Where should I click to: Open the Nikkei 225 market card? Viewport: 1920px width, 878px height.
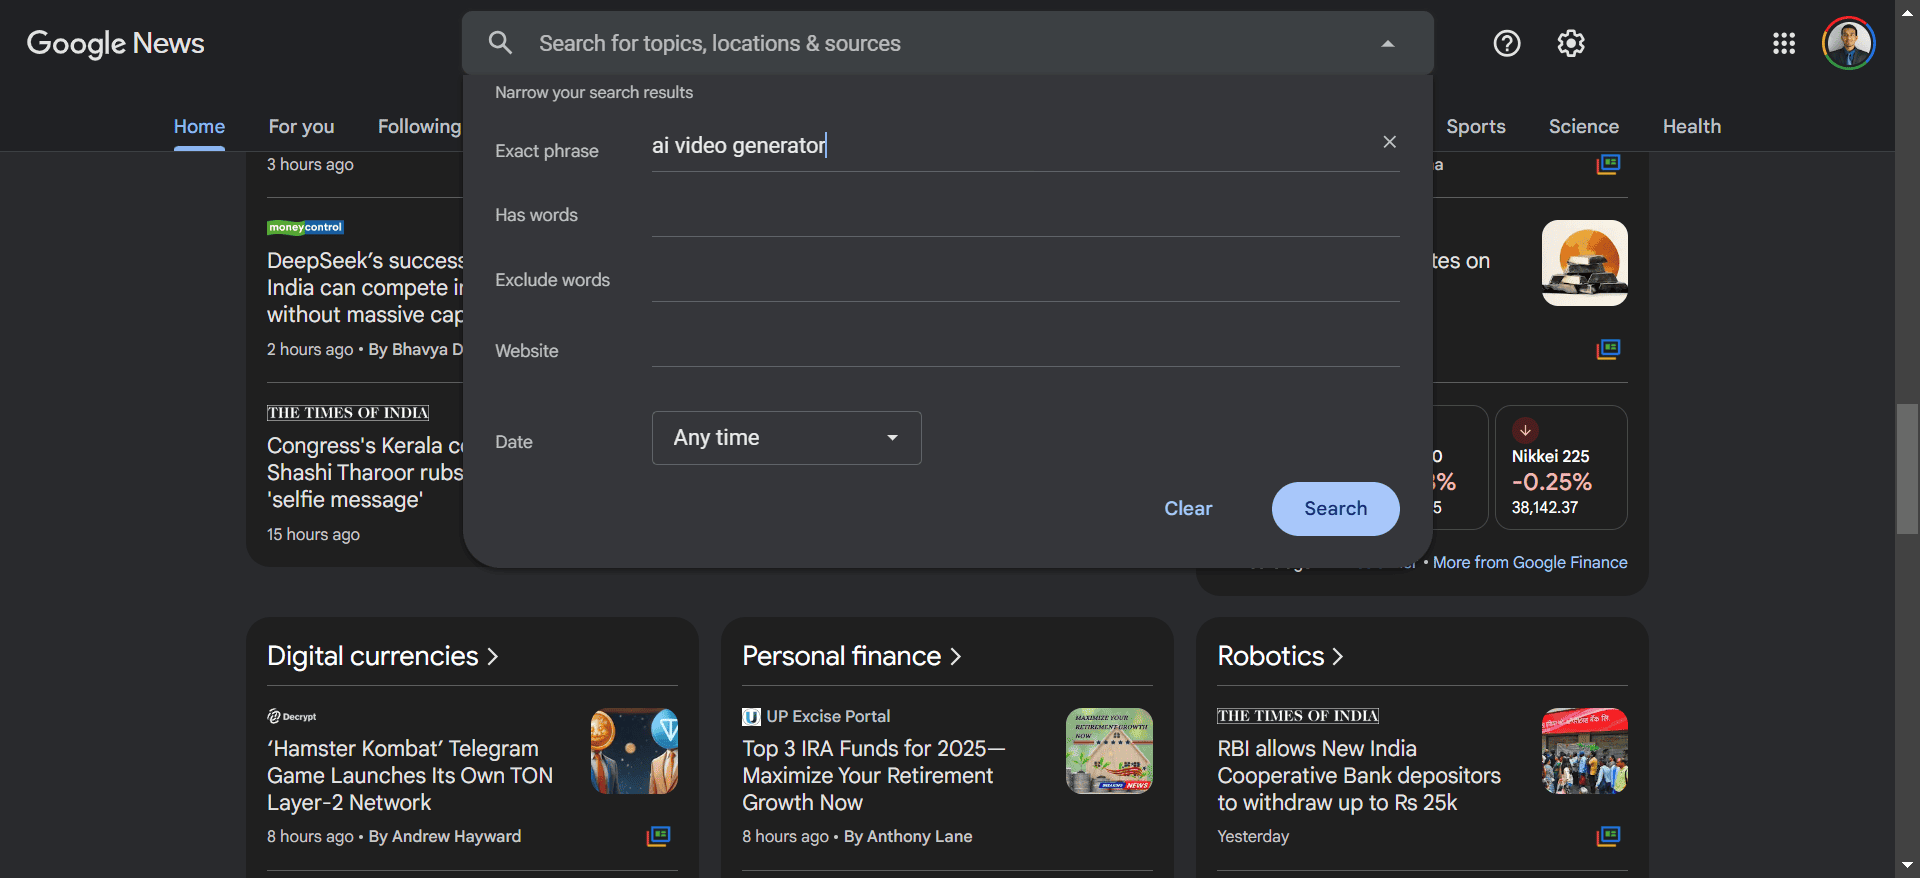point(1561,467)
